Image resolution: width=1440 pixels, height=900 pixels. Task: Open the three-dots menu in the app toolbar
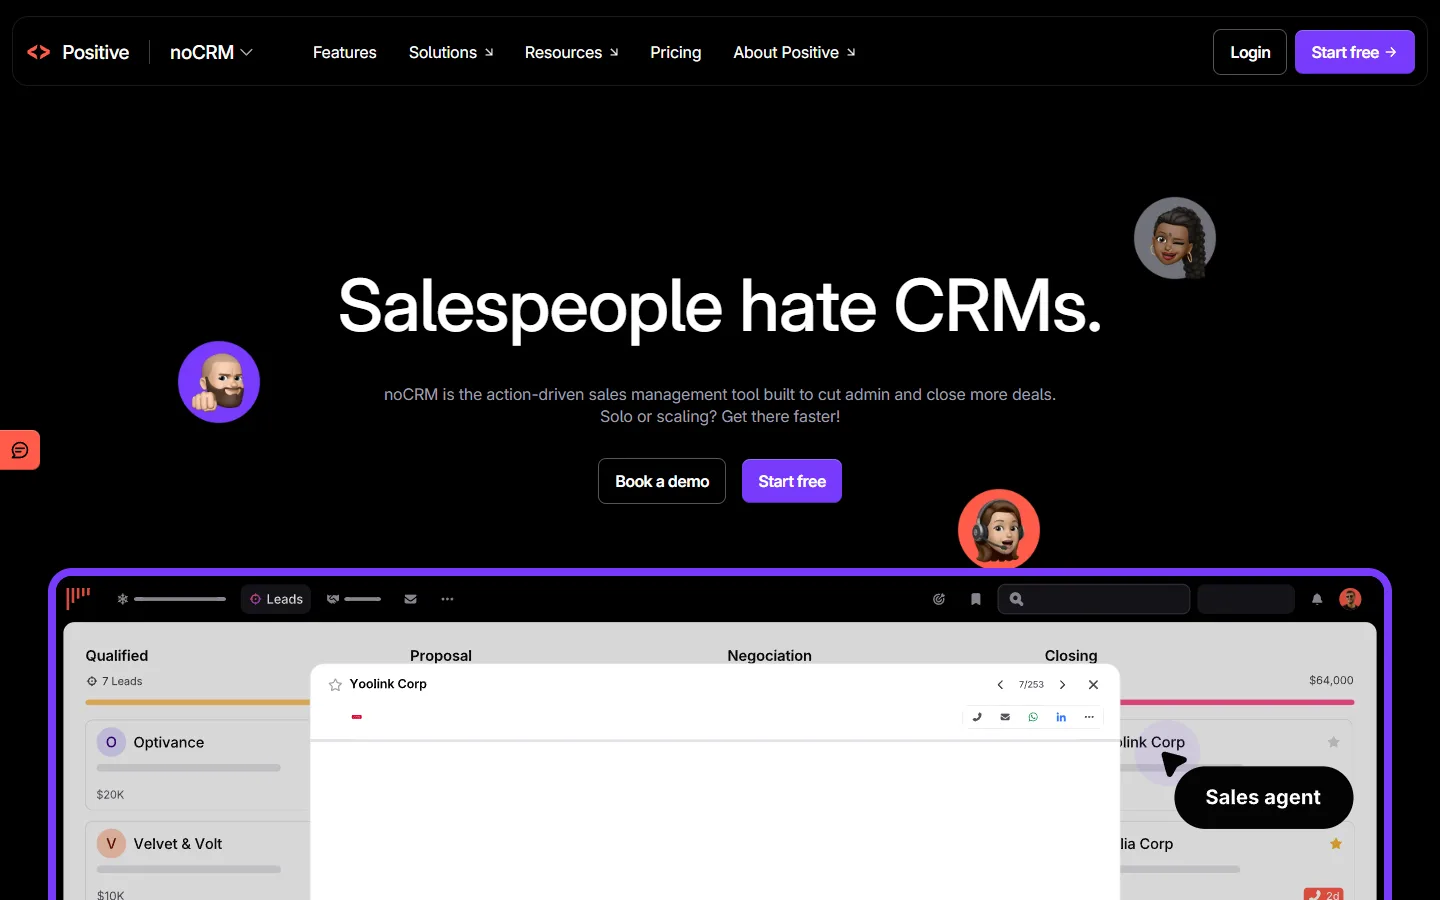pos(447,599)
